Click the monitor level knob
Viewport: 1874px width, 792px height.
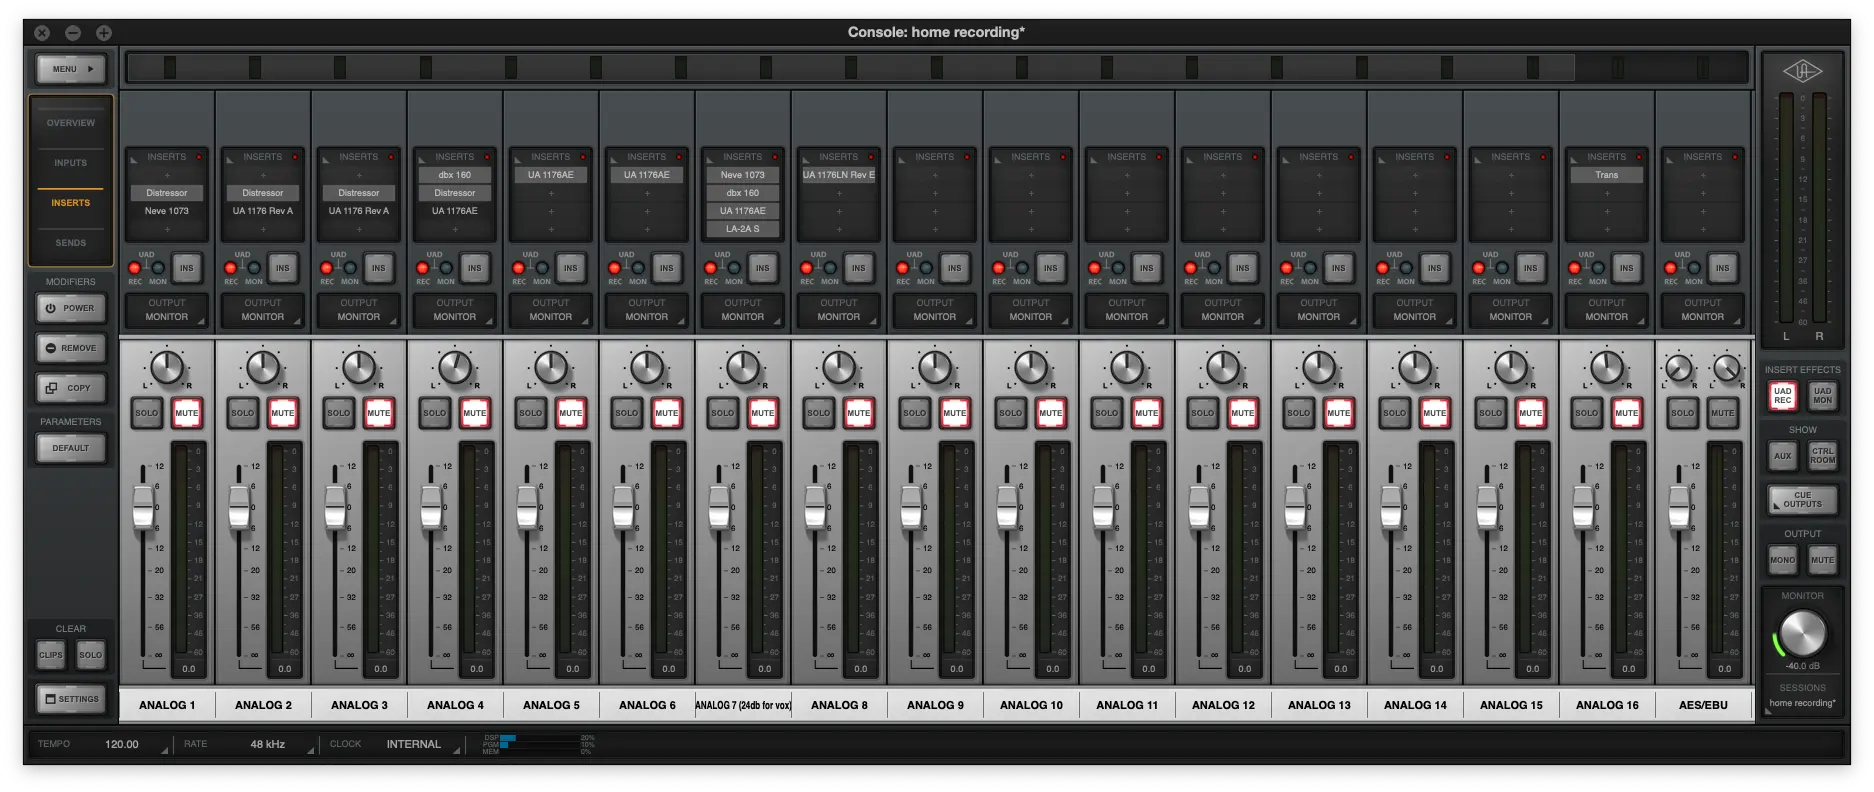tap(1802, 633)
